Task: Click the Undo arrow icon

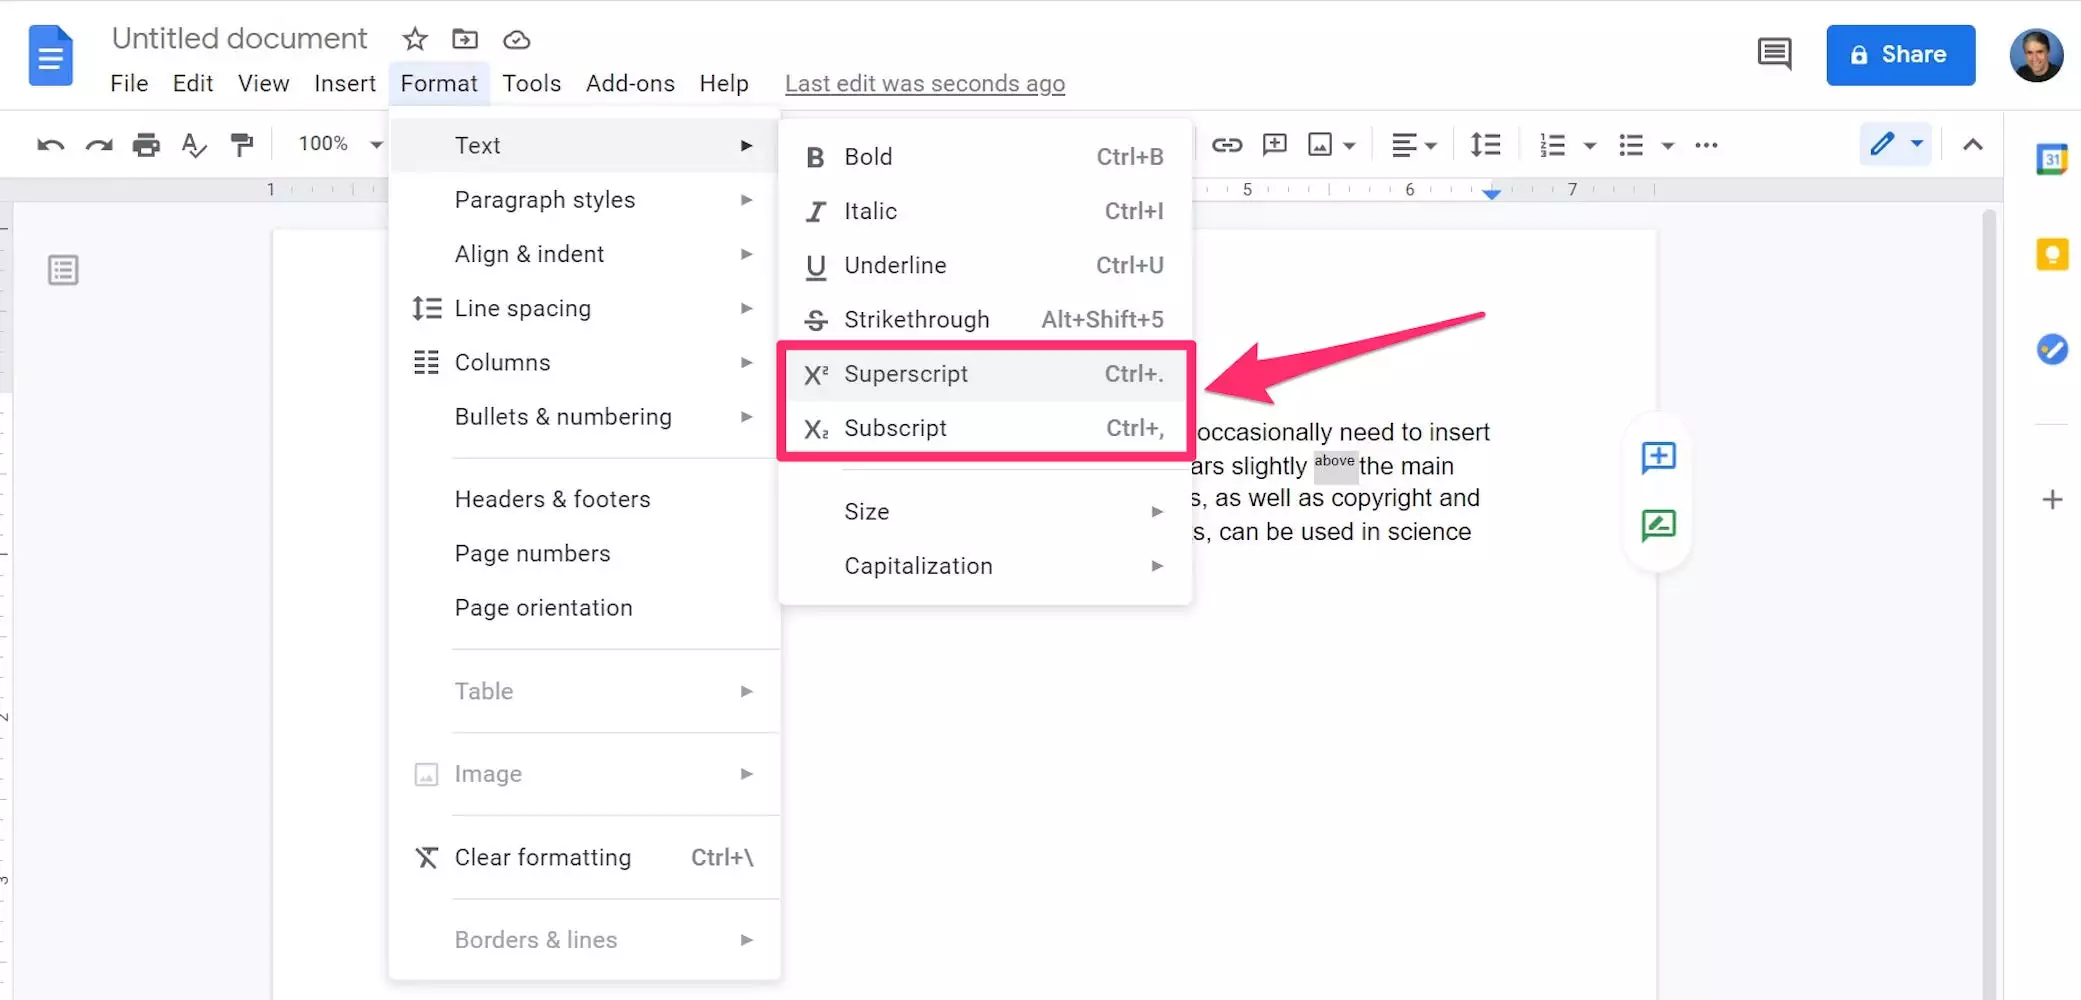Action: pyautogui.click(x=50, y=145)
